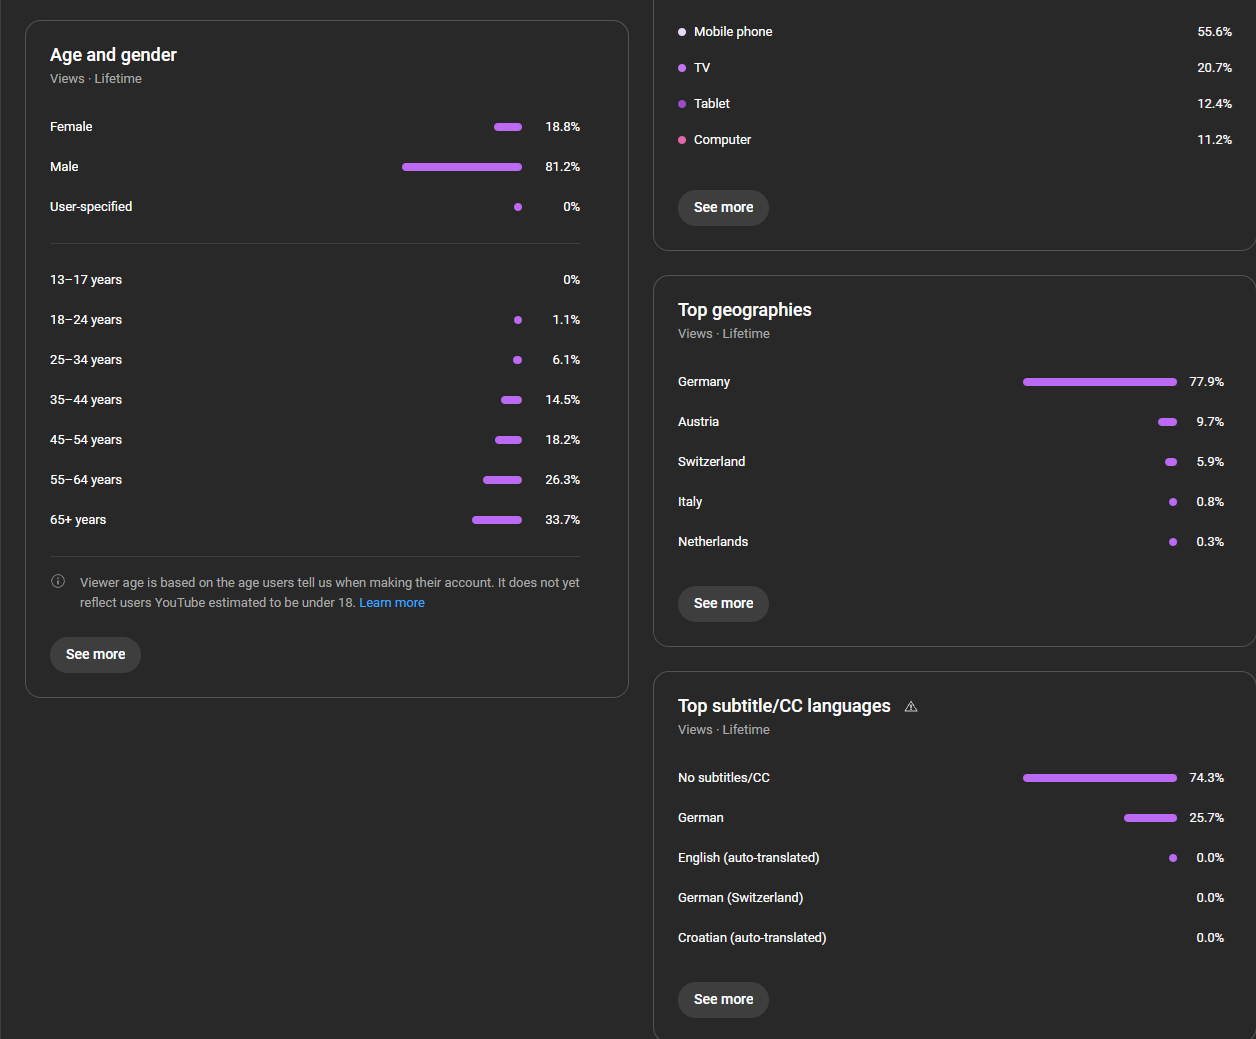Open the Learn more link
This screenshot has width=1256, height=1039.
pos(392,603)
